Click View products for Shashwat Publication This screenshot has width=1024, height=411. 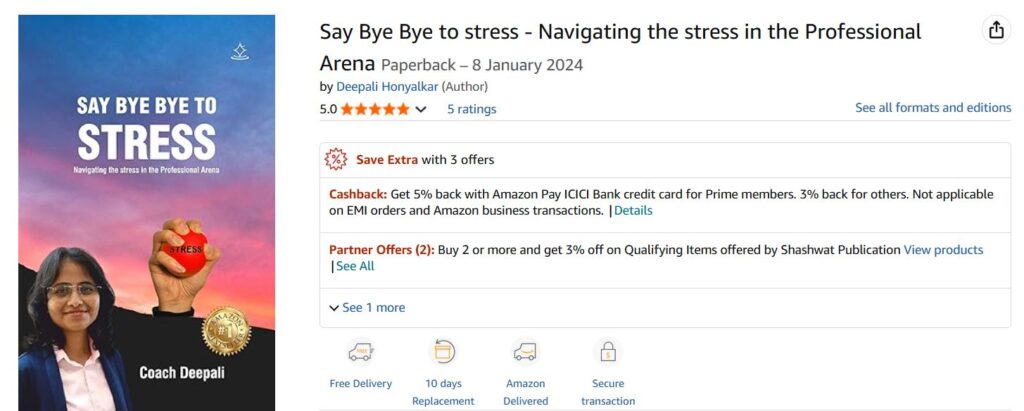click(x=943, y=250)
